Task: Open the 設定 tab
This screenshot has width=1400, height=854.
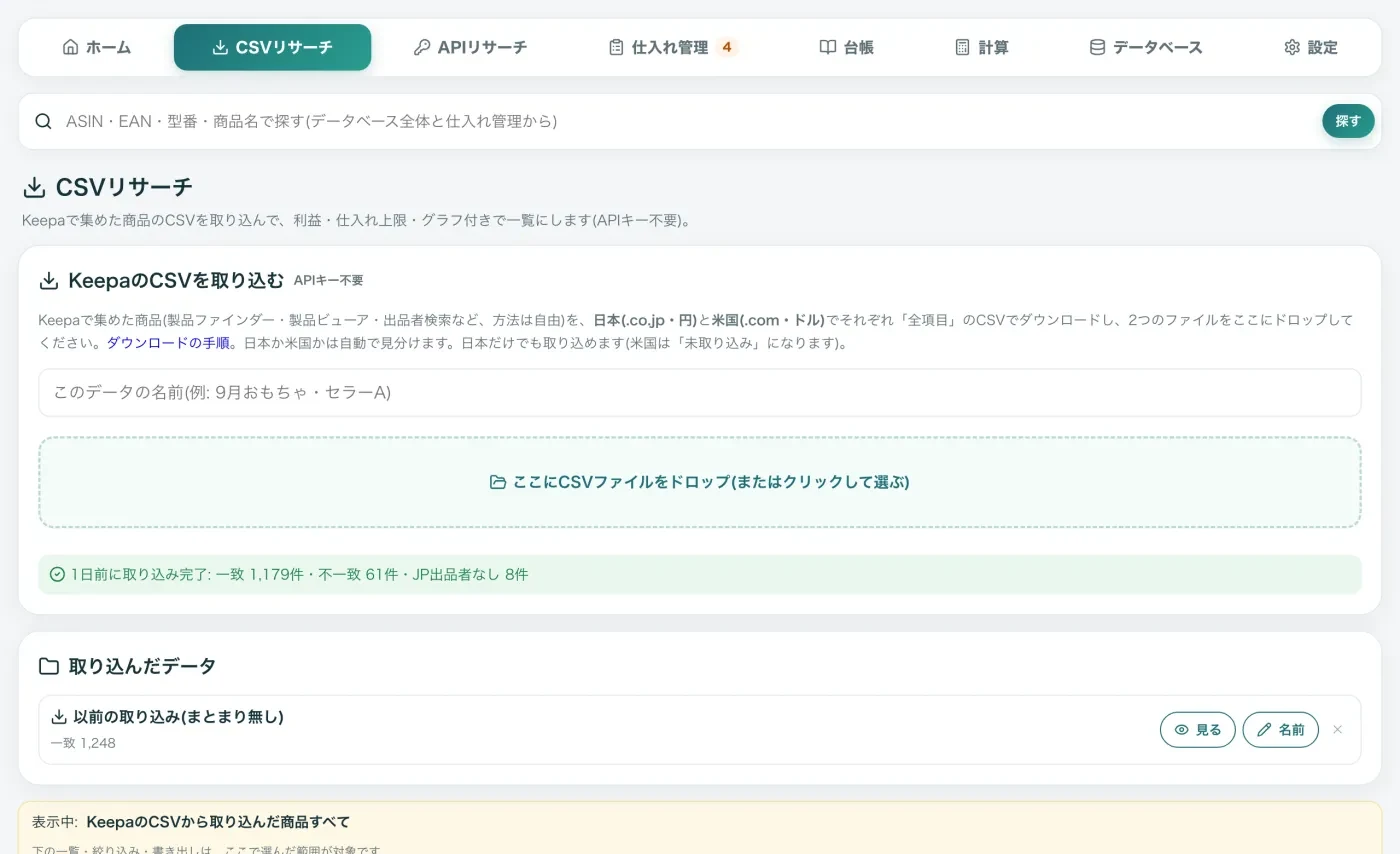Action: [1310, 47]
